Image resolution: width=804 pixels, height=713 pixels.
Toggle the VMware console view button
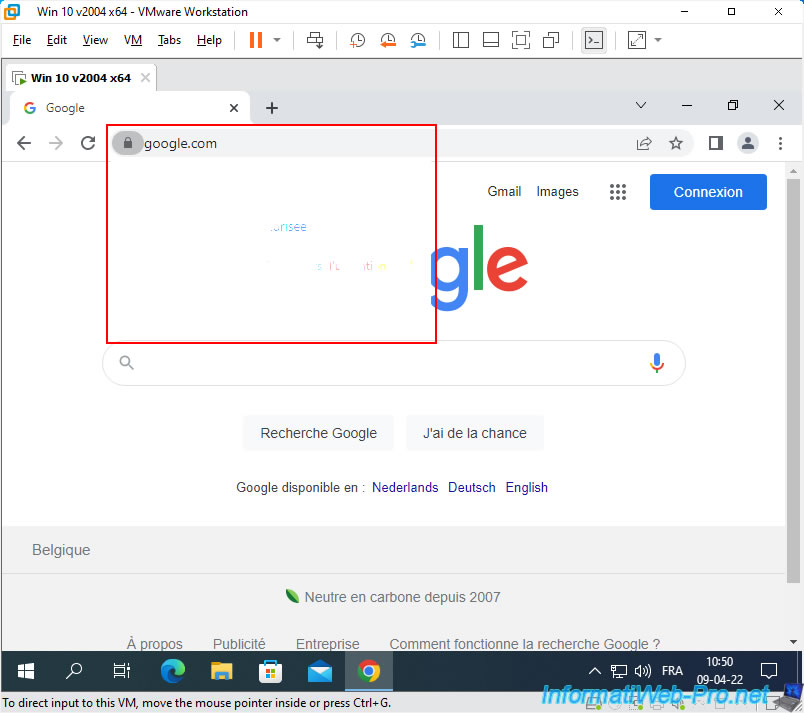[x=594, y=40]
